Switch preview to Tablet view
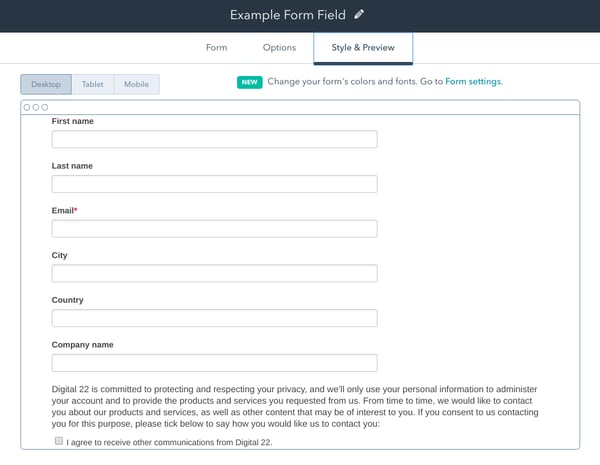This screenshot has width=600, height=465. 93,84
